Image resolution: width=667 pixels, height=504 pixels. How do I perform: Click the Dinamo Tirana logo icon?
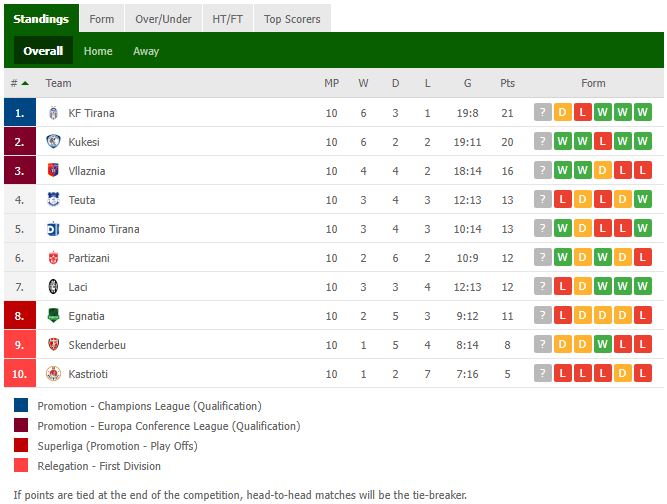click(x=54, y=229)
